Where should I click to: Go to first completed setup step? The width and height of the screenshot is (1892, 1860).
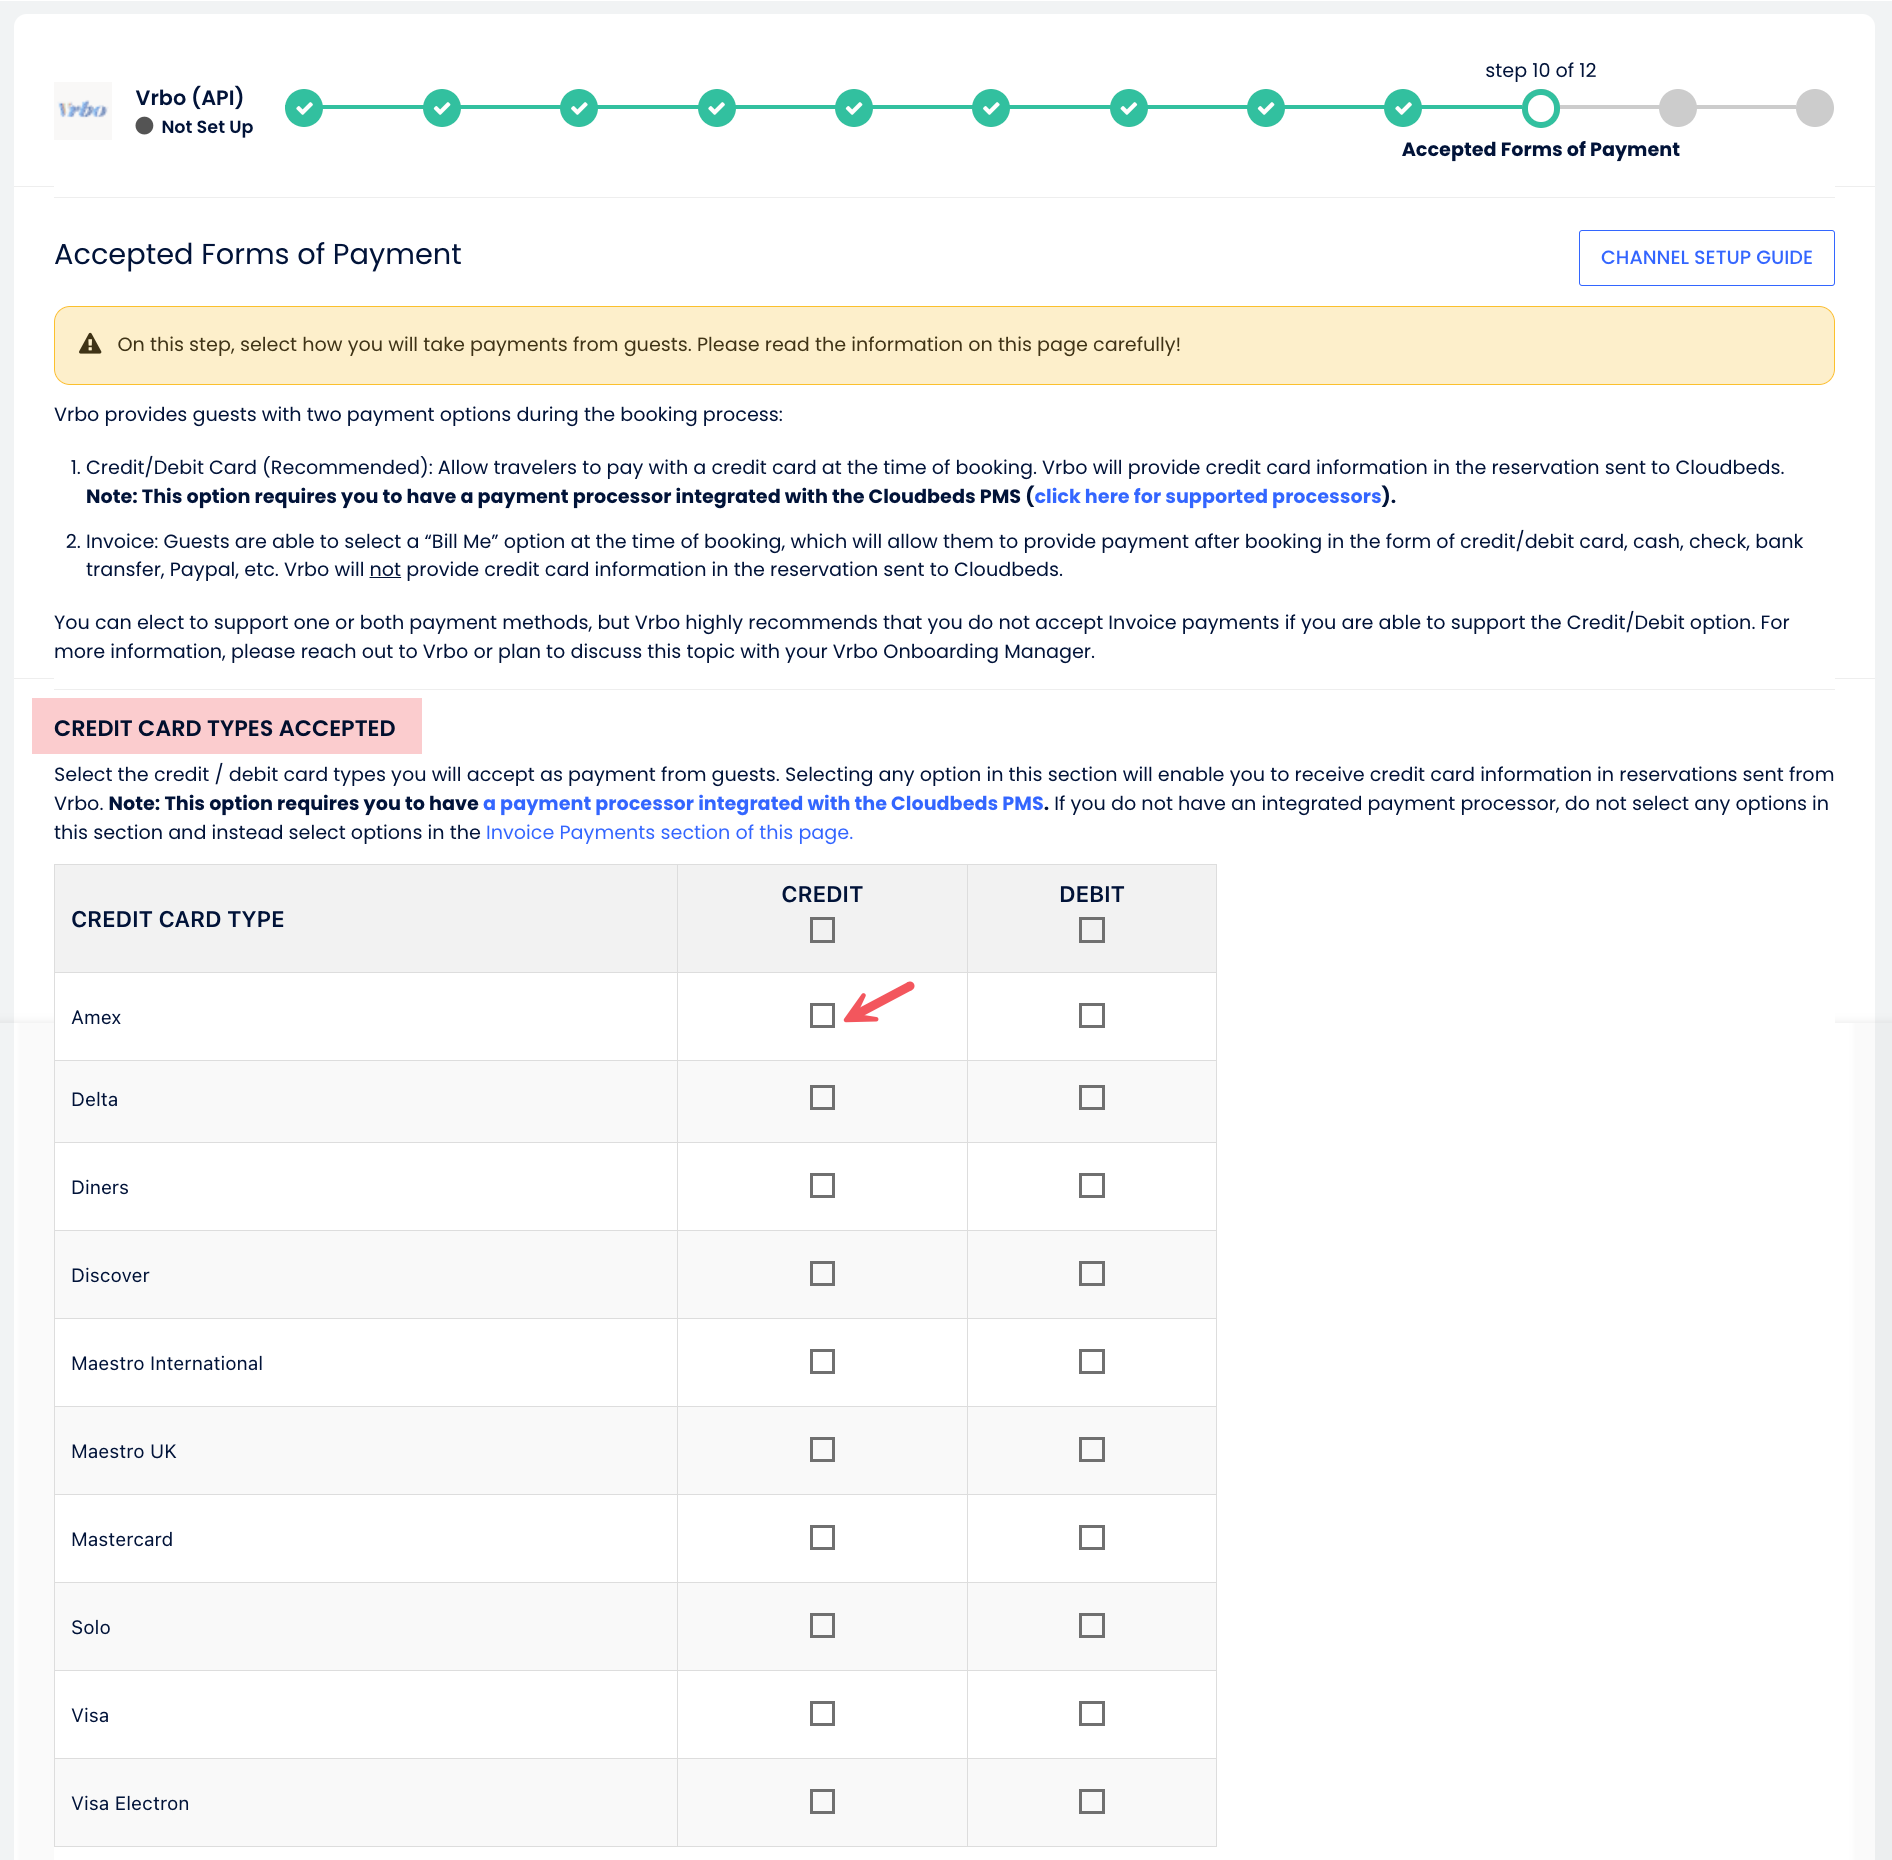(x=304, y=108)
